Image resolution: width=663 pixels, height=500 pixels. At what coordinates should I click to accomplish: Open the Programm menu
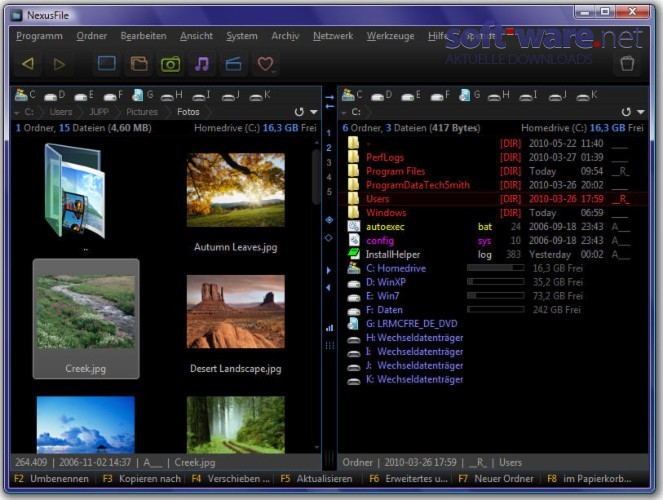pyautogui.click(x=39, y=36)
